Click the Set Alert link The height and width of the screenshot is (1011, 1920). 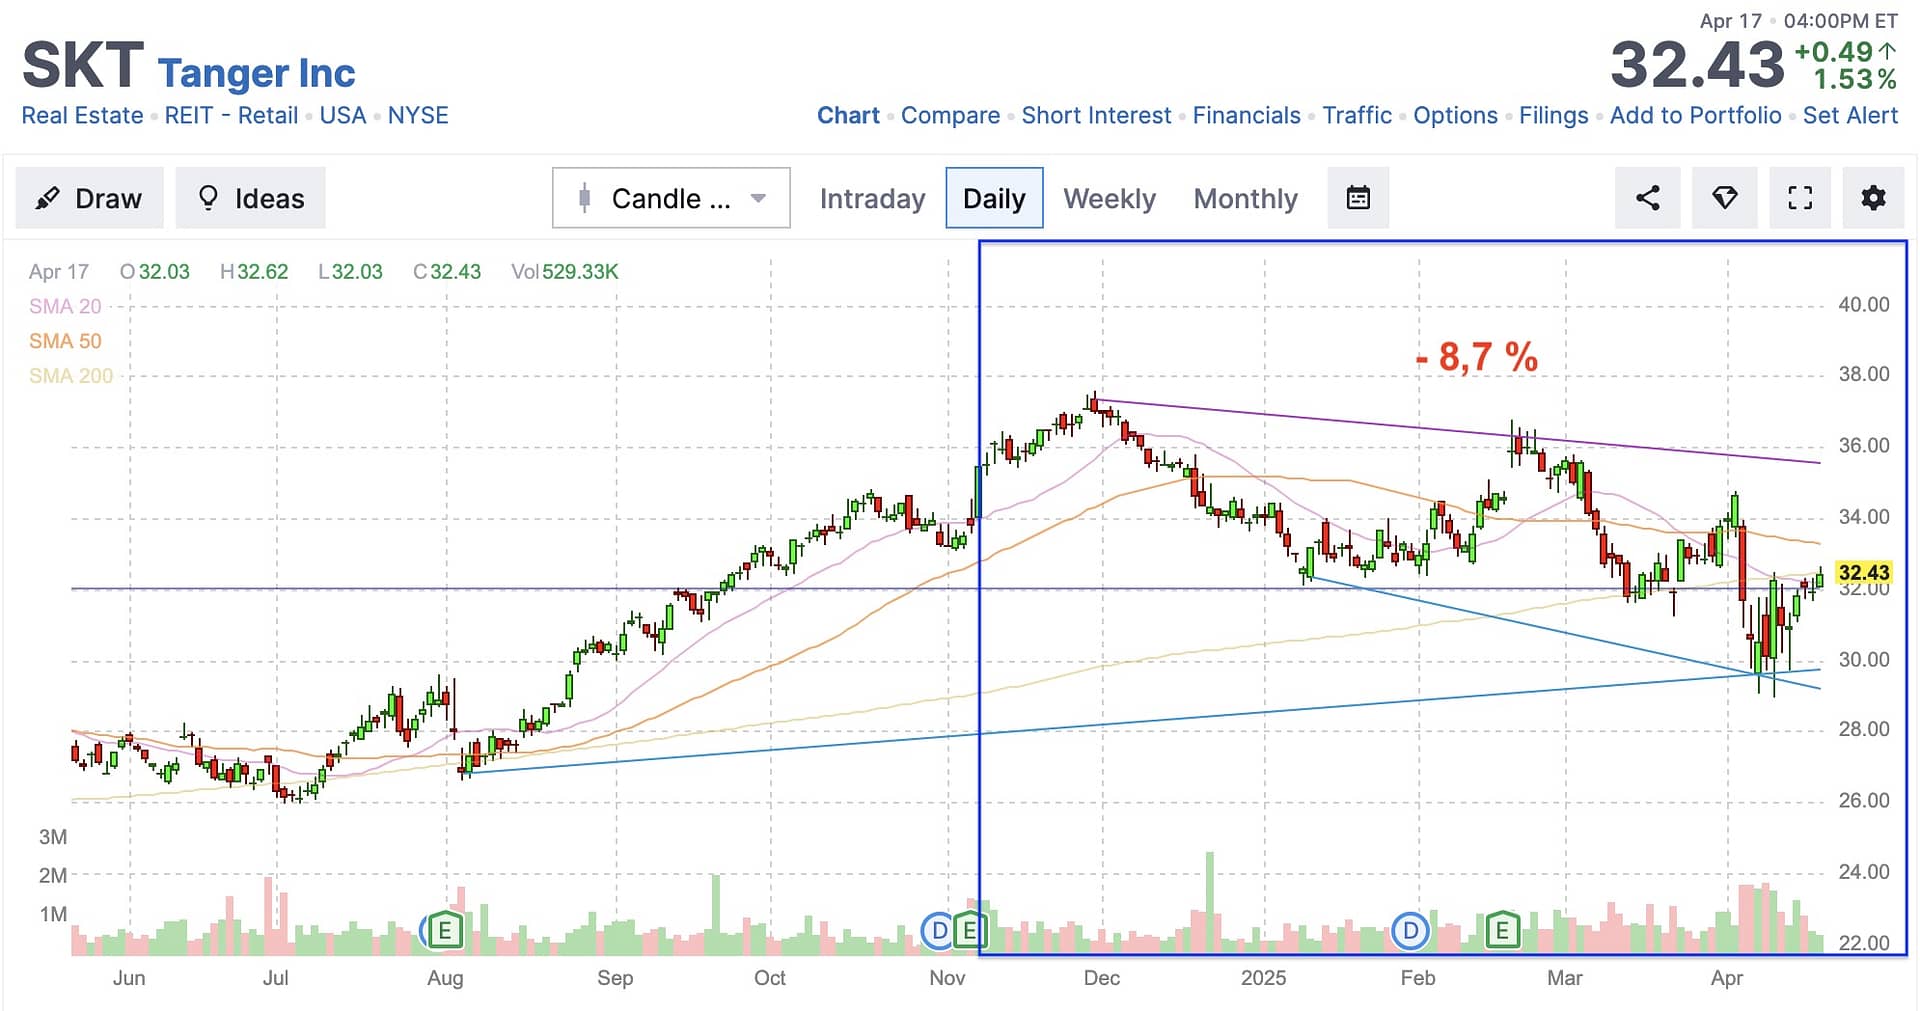[1850, 116]
